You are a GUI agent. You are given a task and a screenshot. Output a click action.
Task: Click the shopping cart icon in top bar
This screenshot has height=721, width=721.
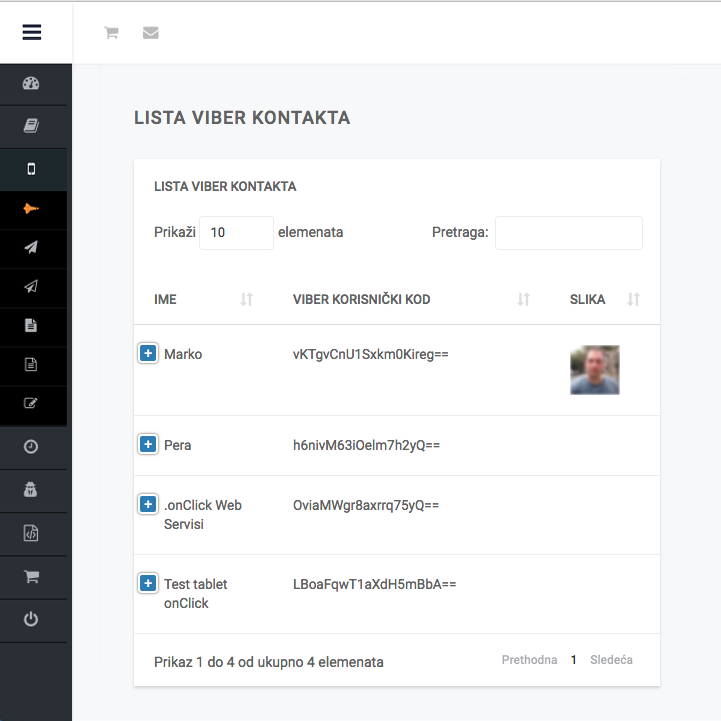point(111,33)
